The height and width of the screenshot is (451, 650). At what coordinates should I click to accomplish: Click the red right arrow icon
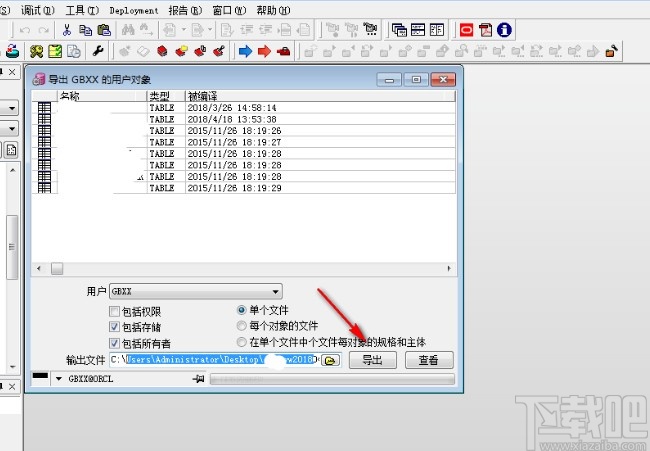click(264, 51)
